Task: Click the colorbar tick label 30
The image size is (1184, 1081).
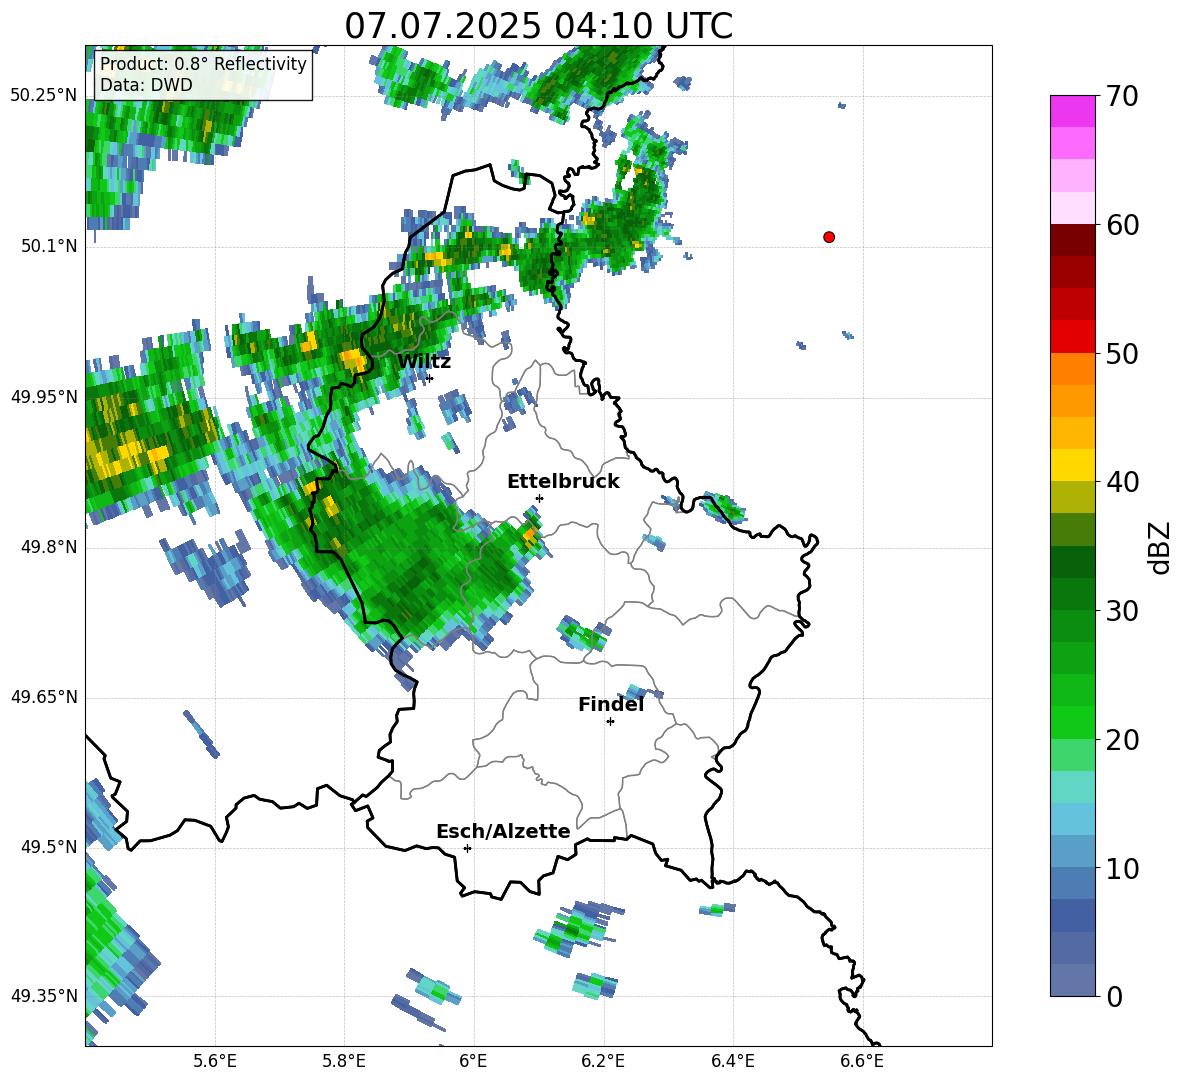Action: (x=1122, y=611)
